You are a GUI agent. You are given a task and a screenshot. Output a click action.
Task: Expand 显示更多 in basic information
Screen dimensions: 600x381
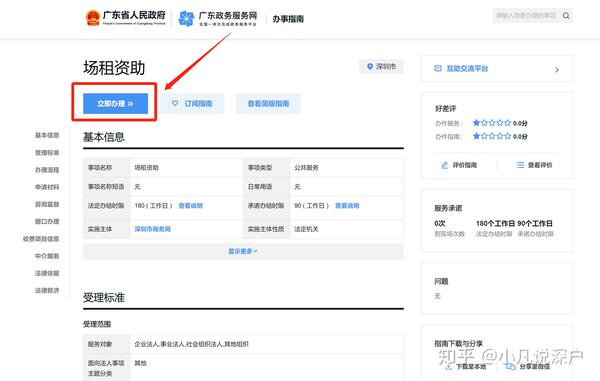pyautogui.click(x=243, y=251)
